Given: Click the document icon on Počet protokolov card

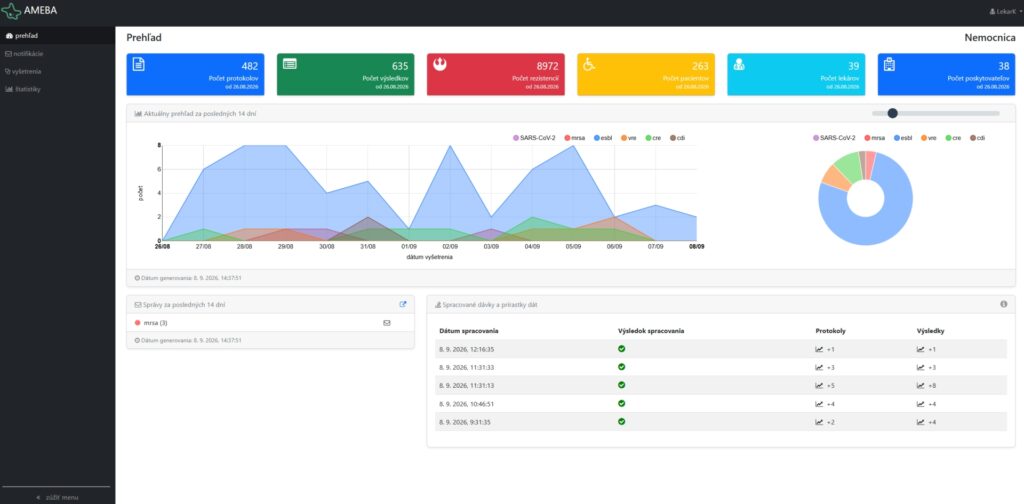Looking at the screenshot, I should click(138, 64).
